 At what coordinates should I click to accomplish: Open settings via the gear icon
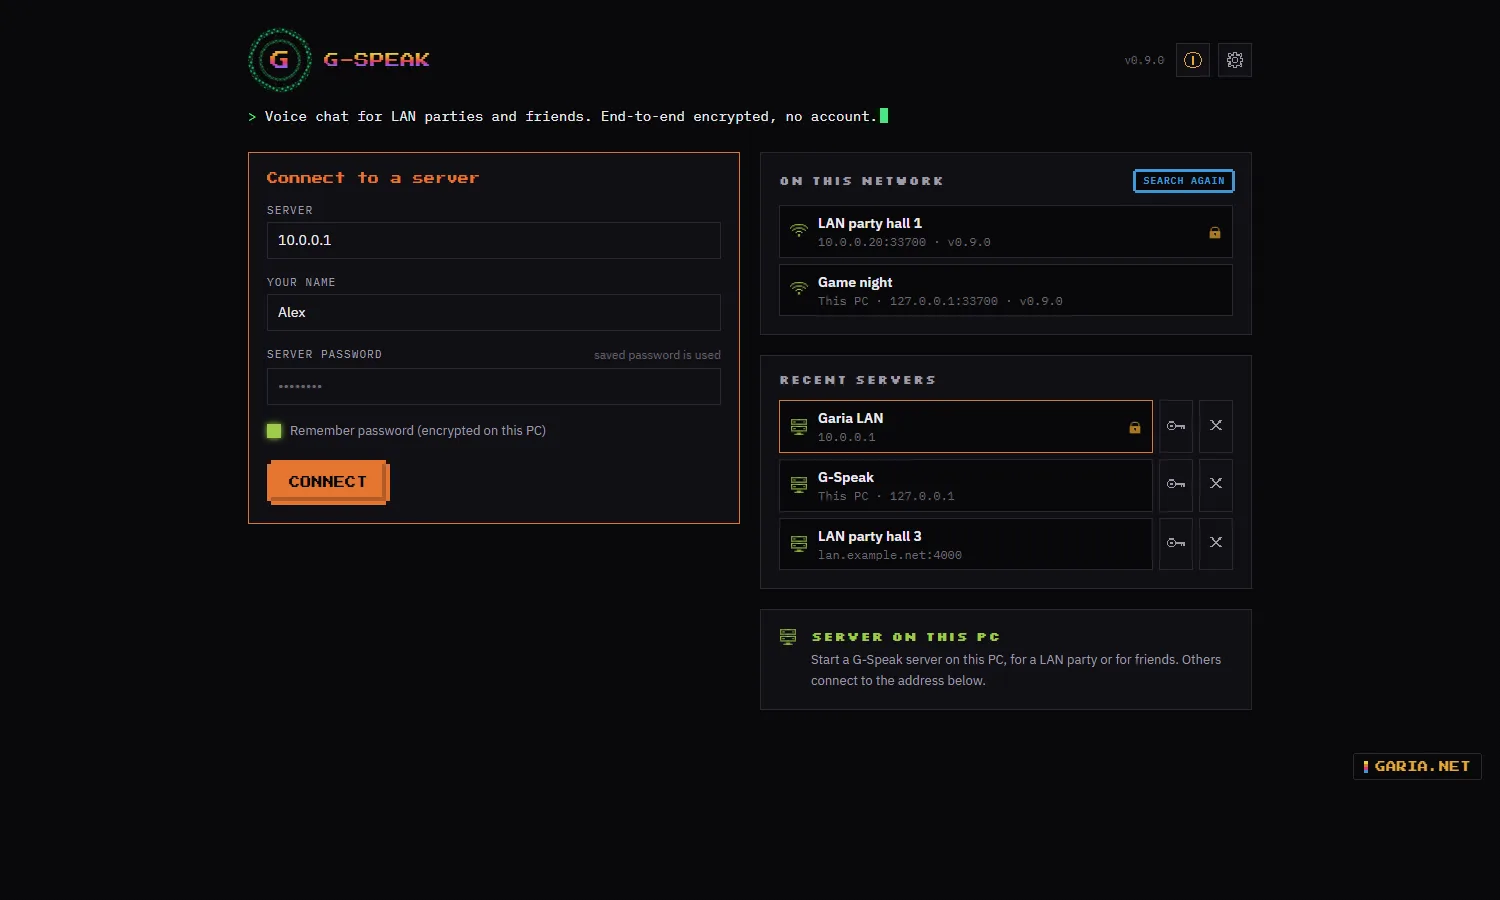pyautogui.click(x=1235, y=60)
